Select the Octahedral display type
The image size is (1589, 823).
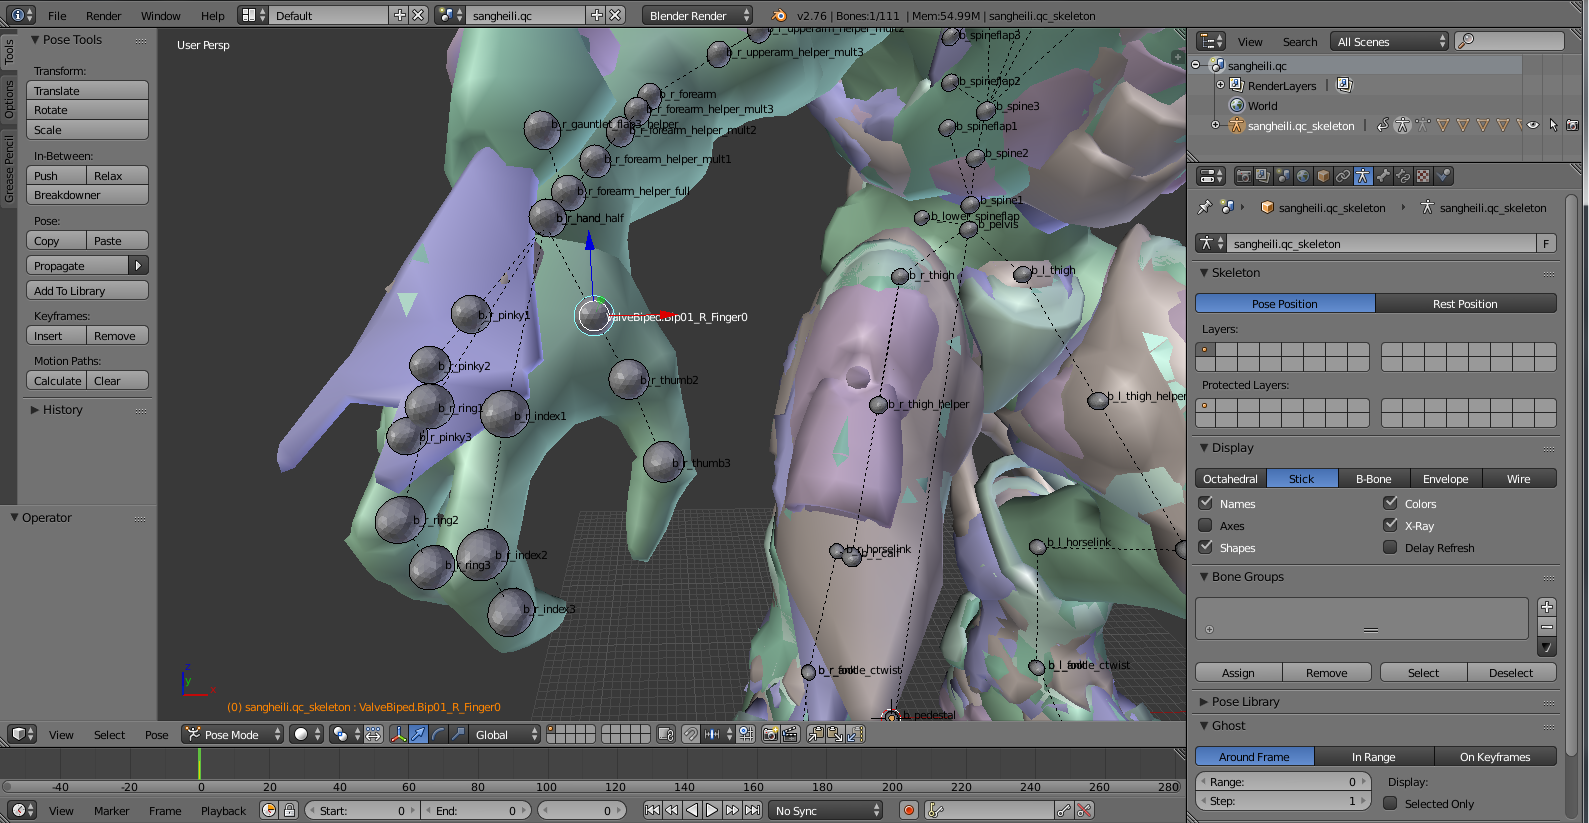point(1230,478)
